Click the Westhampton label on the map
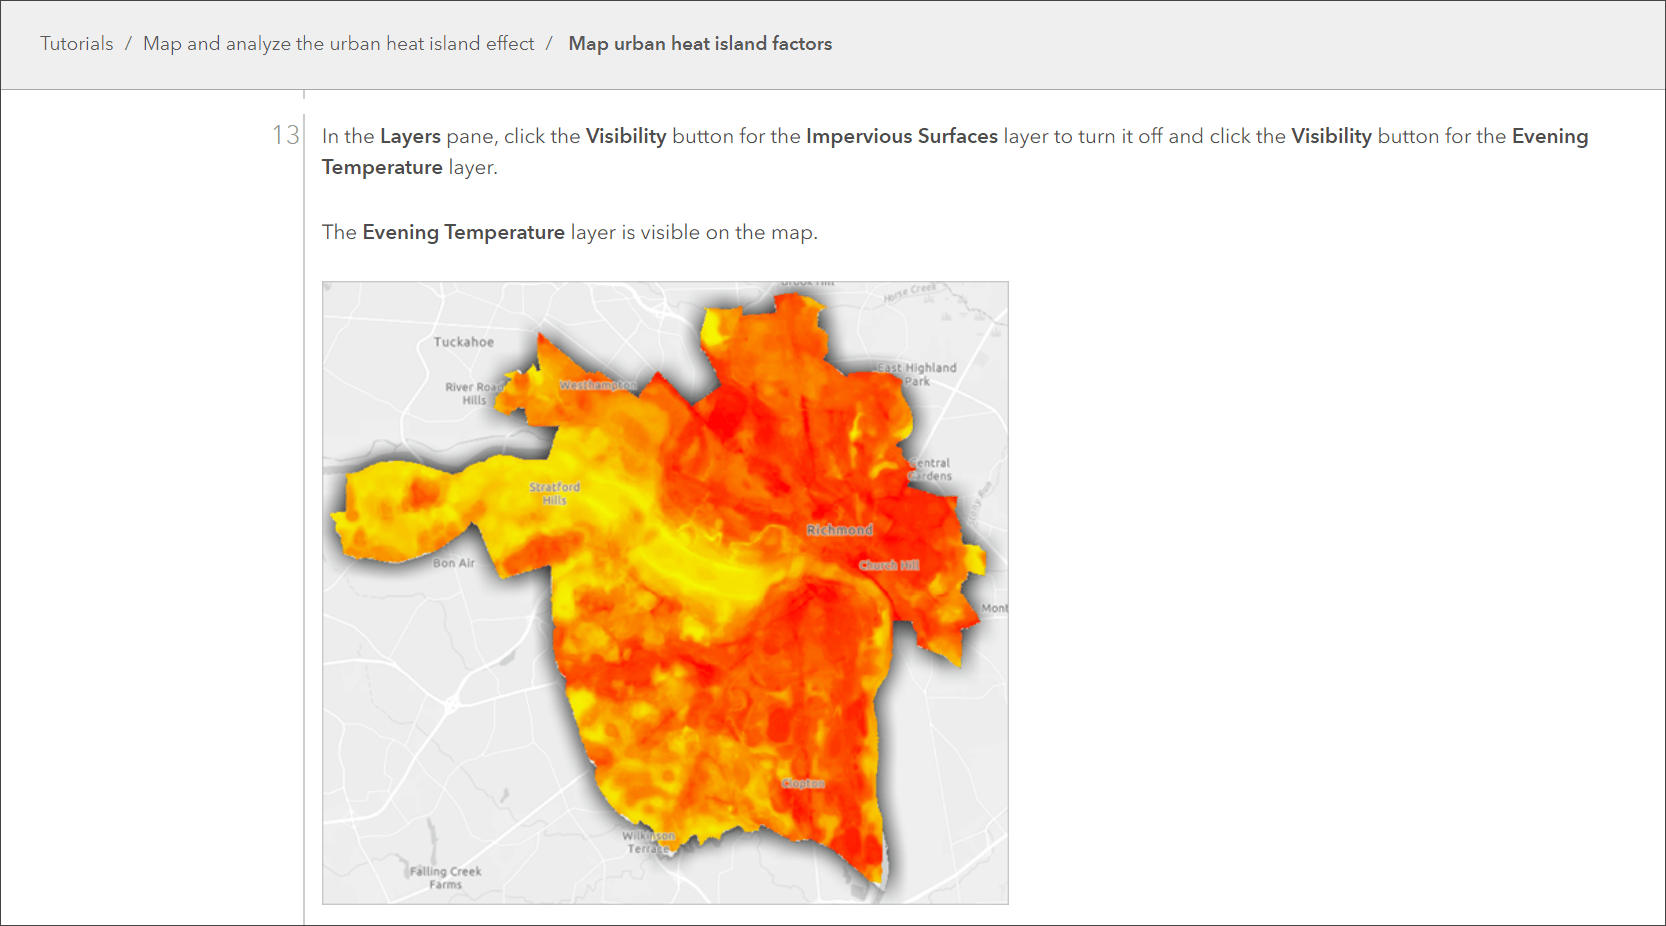 pos(600,383)
